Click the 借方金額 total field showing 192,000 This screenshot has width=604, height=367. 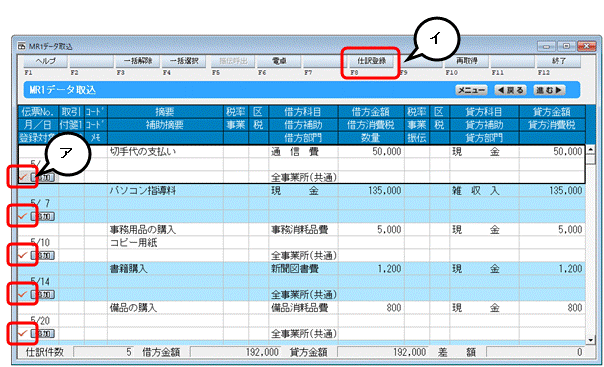click(x=236, y=352)
